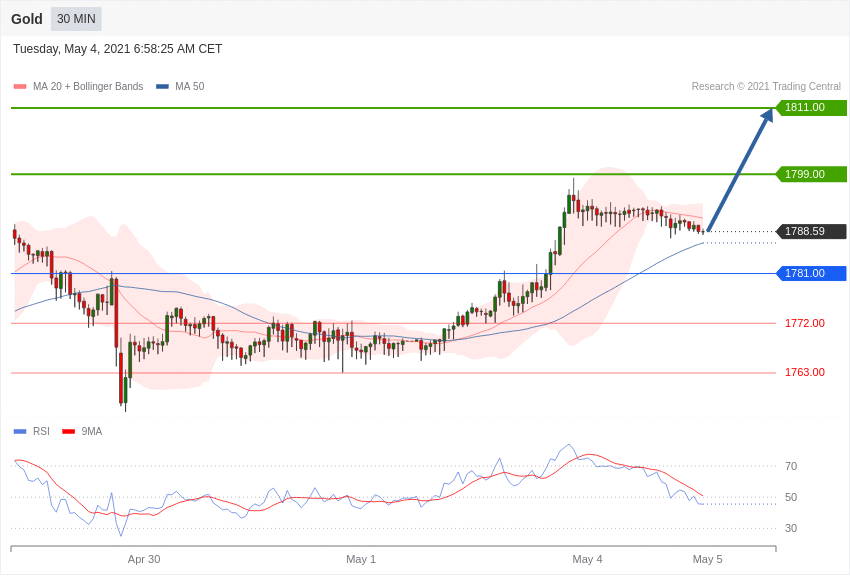Click the '9MA' legend label
Image resolution: width=850 pixels, height=576 pixels.
(92, 431)
